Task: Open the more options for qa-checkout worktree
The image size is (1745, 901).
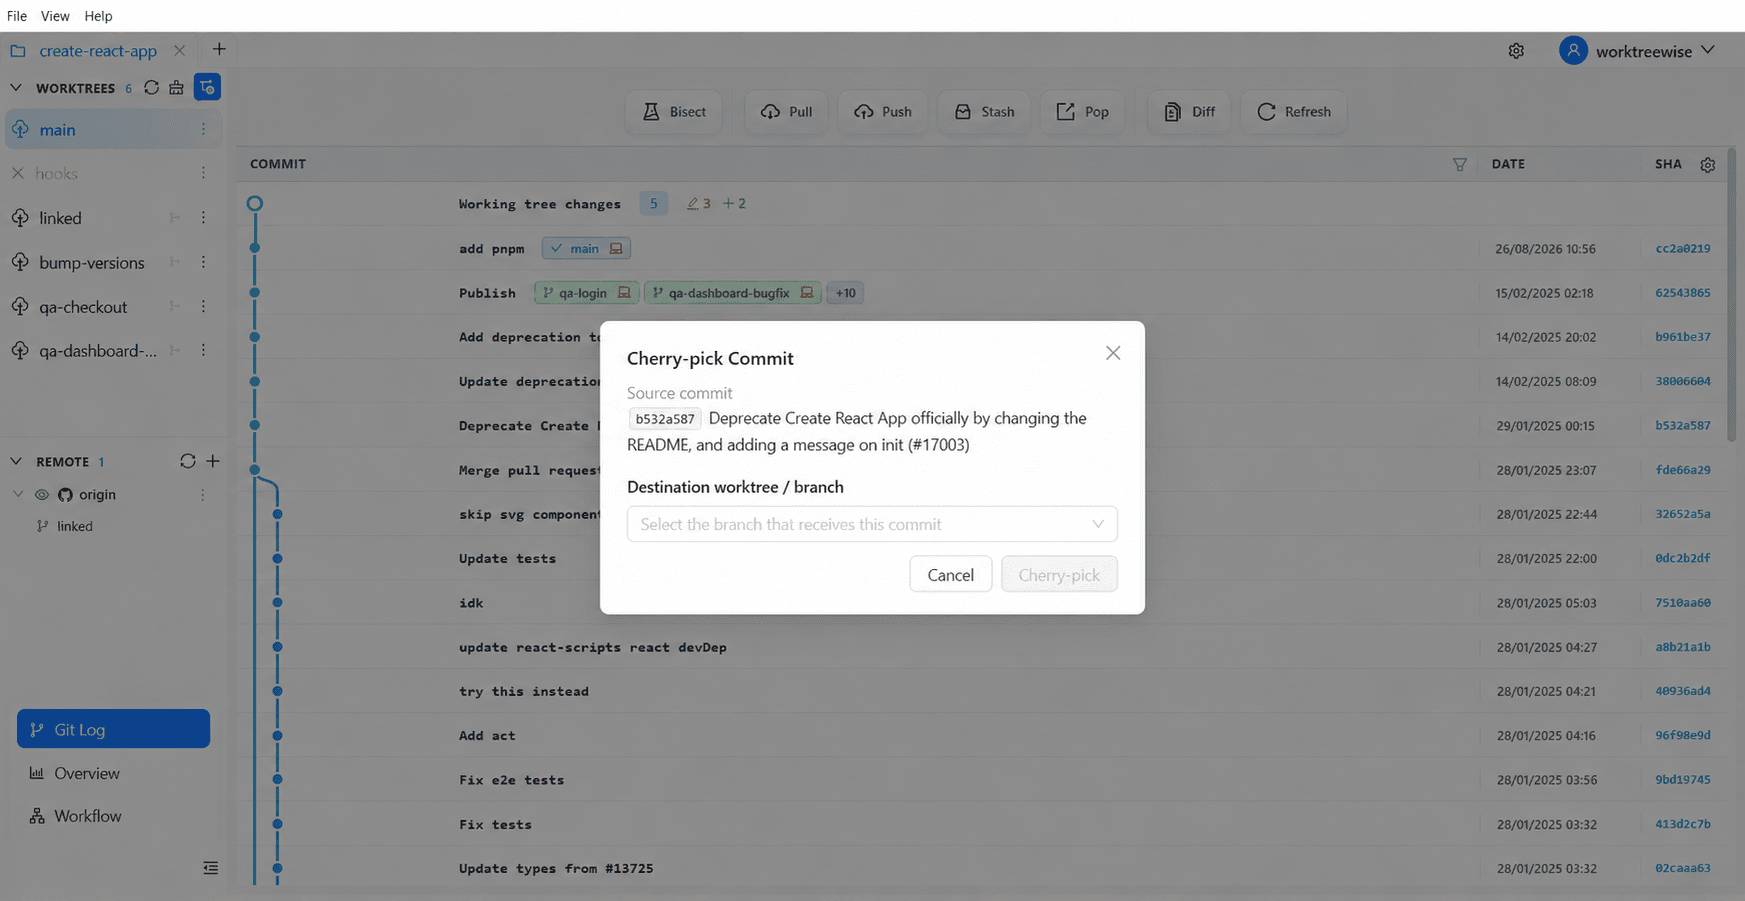Action: (x=203, y=306)
